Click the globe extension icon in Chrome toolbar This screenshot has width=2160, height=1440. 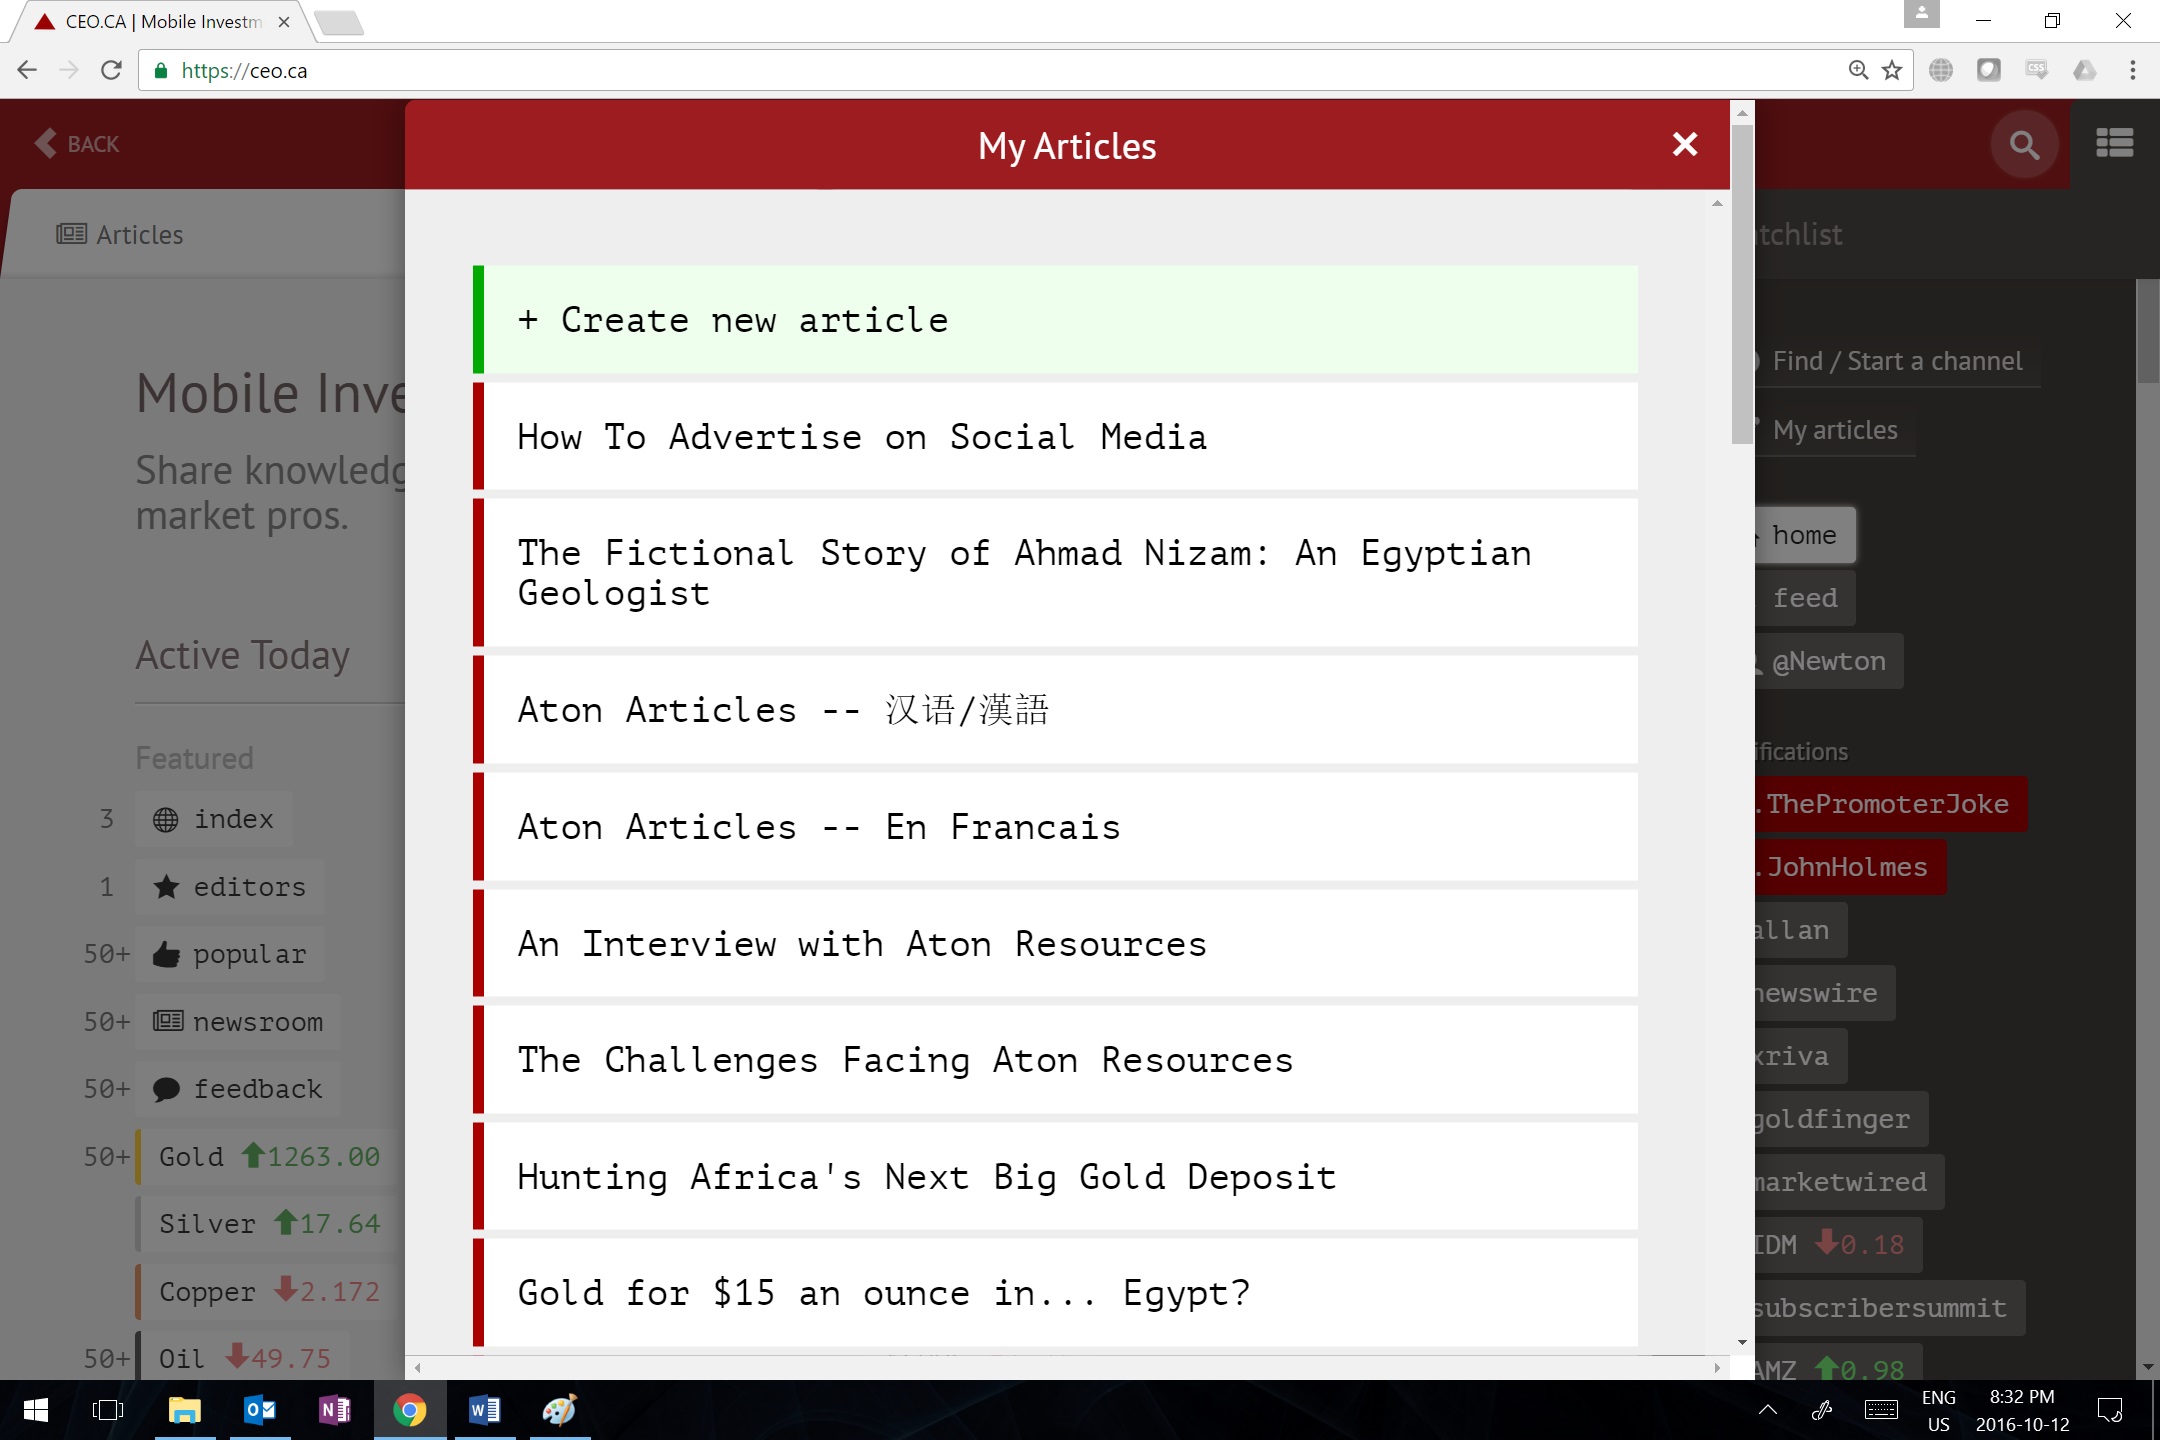[1941, 70]
